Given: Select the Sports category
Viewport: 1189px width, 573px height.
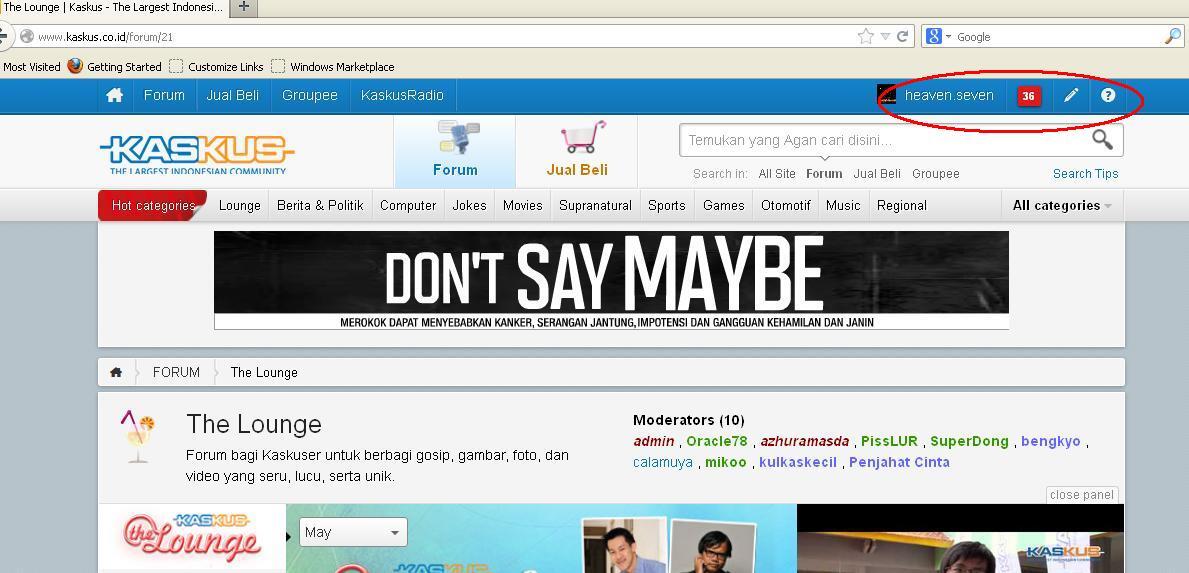Looking at the screenshot, I should pos(667,205).
